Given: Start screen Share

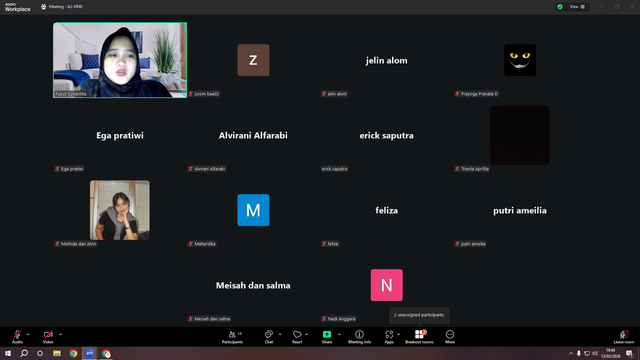Looking at the screenshot, I should (x=327, y=337).
